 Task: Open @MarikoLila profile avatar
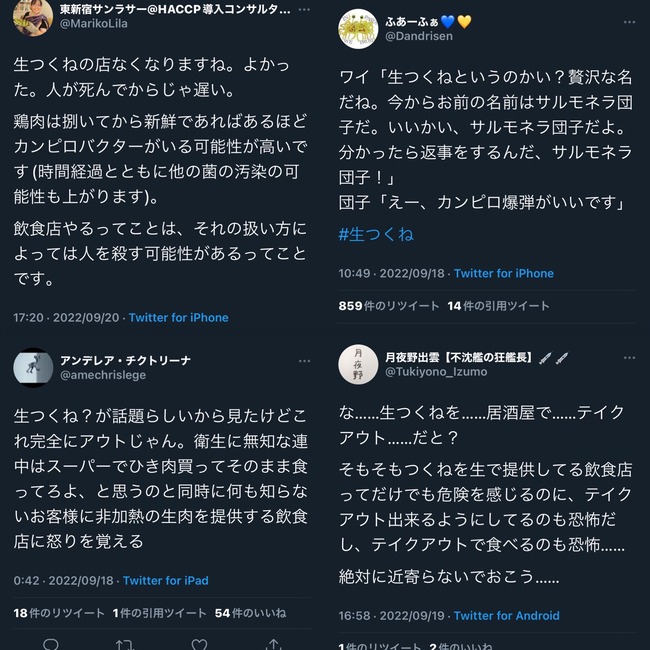33,17
